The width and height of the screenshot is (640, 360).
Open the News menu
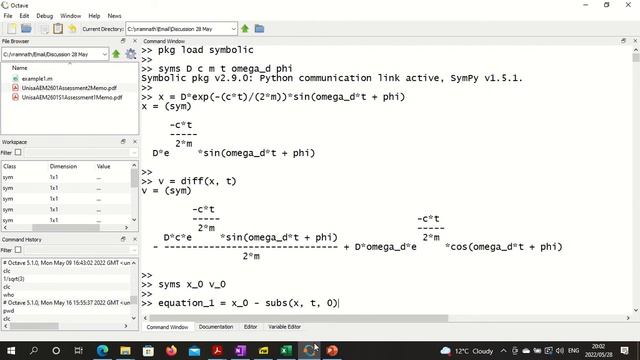pyautogui.click(x=114, y=16)
